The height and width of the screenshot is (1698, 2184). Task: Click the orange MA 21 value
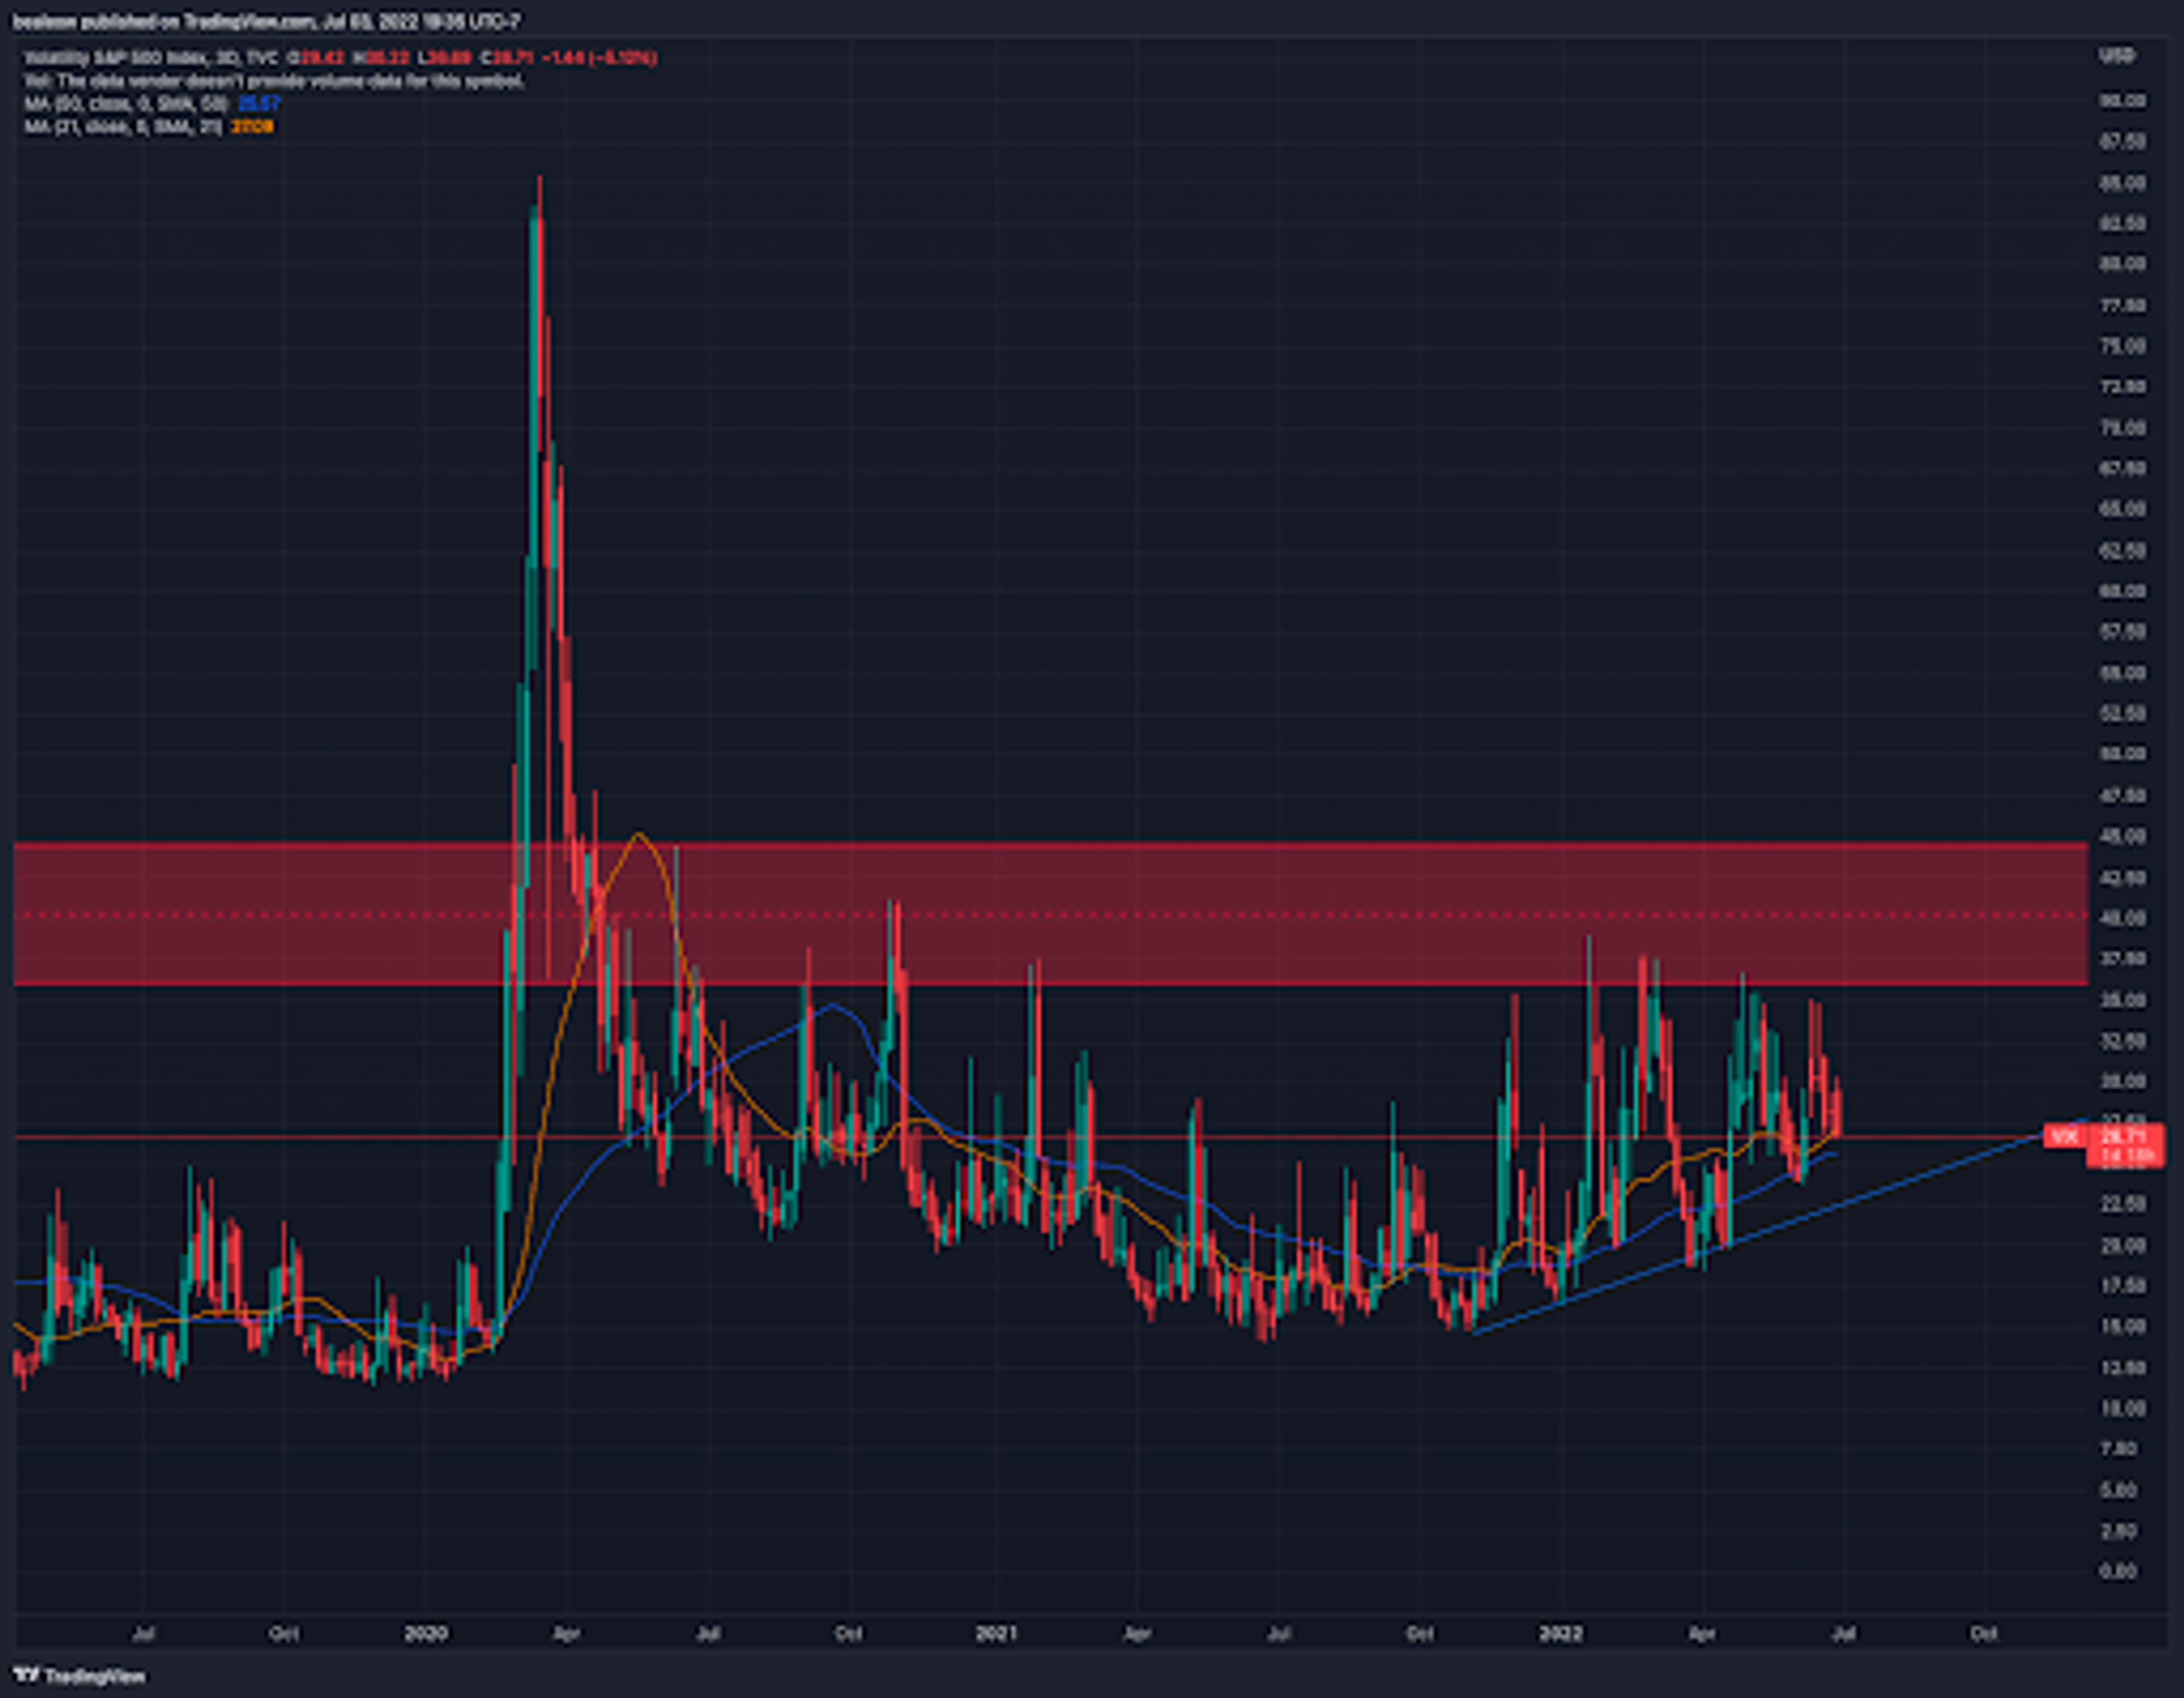point(252,127)
